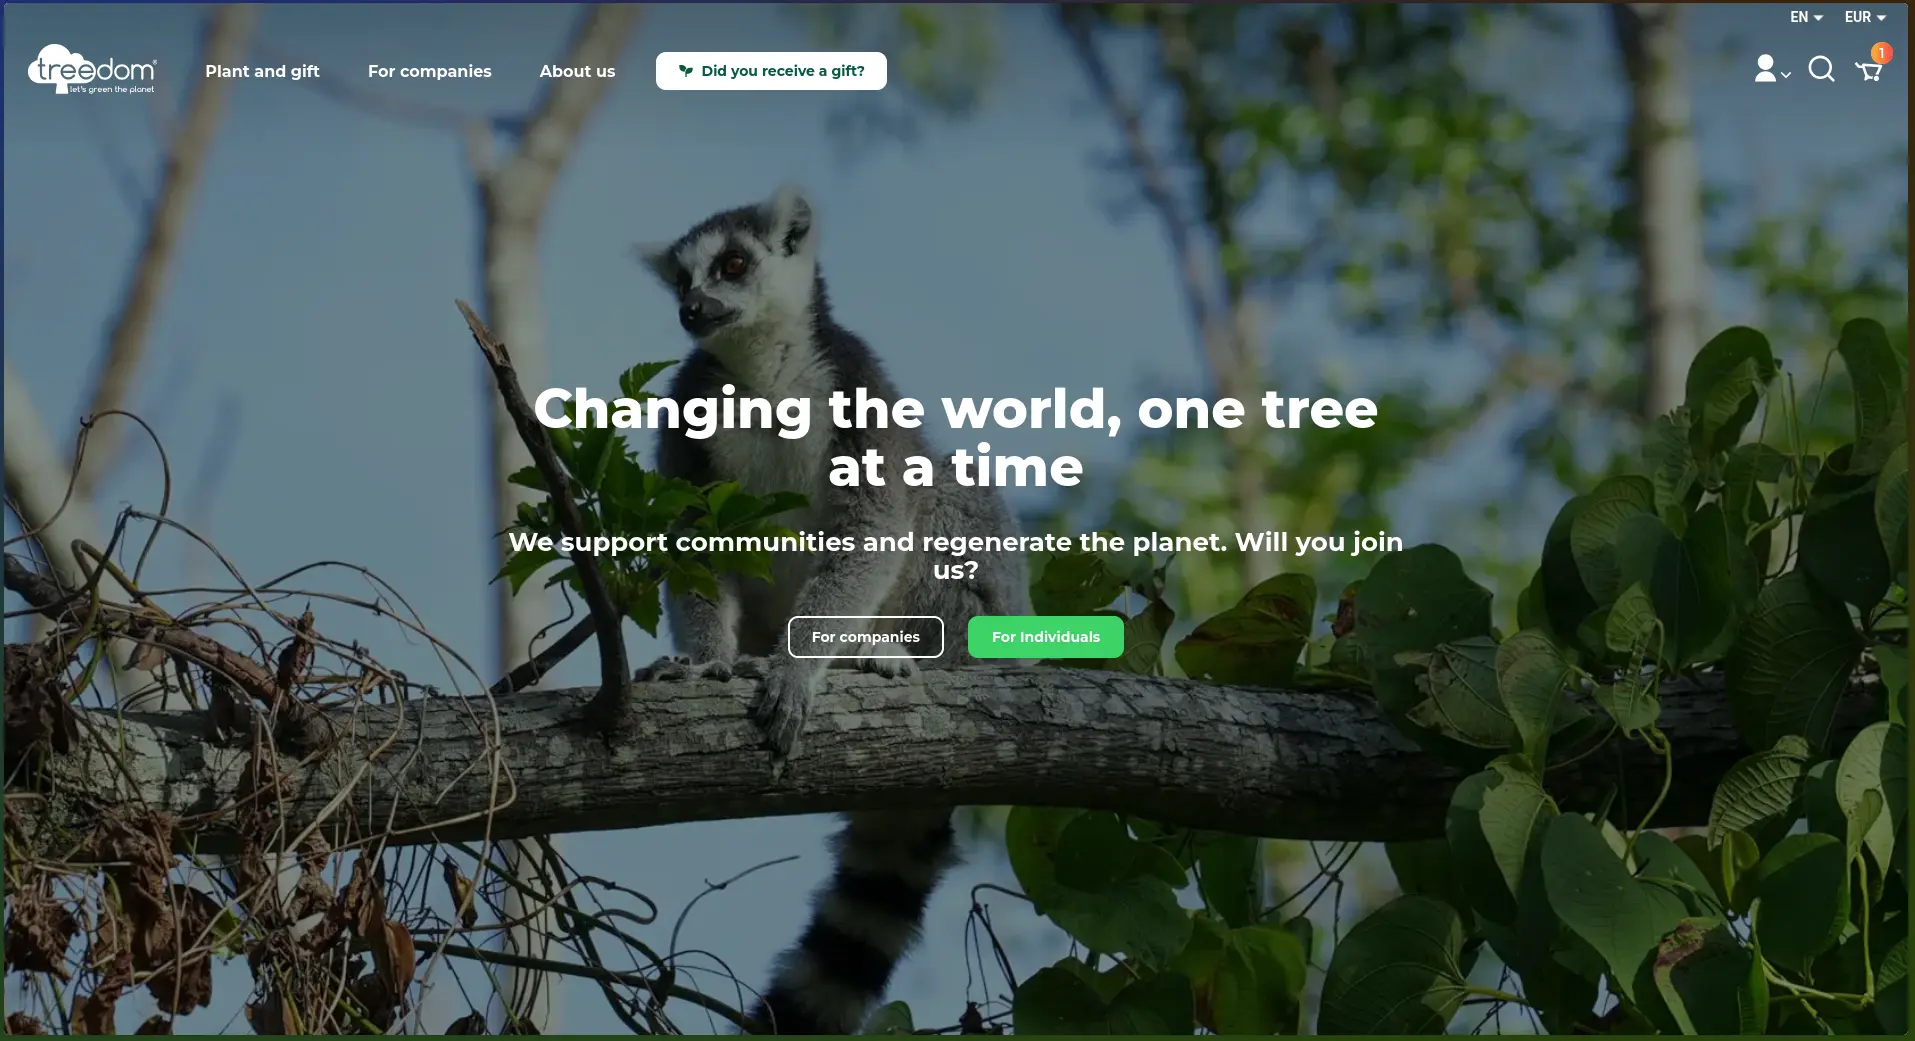1915x1041 pixels.
Task: Click the green For Individuals button
Action: point(1045,637)
